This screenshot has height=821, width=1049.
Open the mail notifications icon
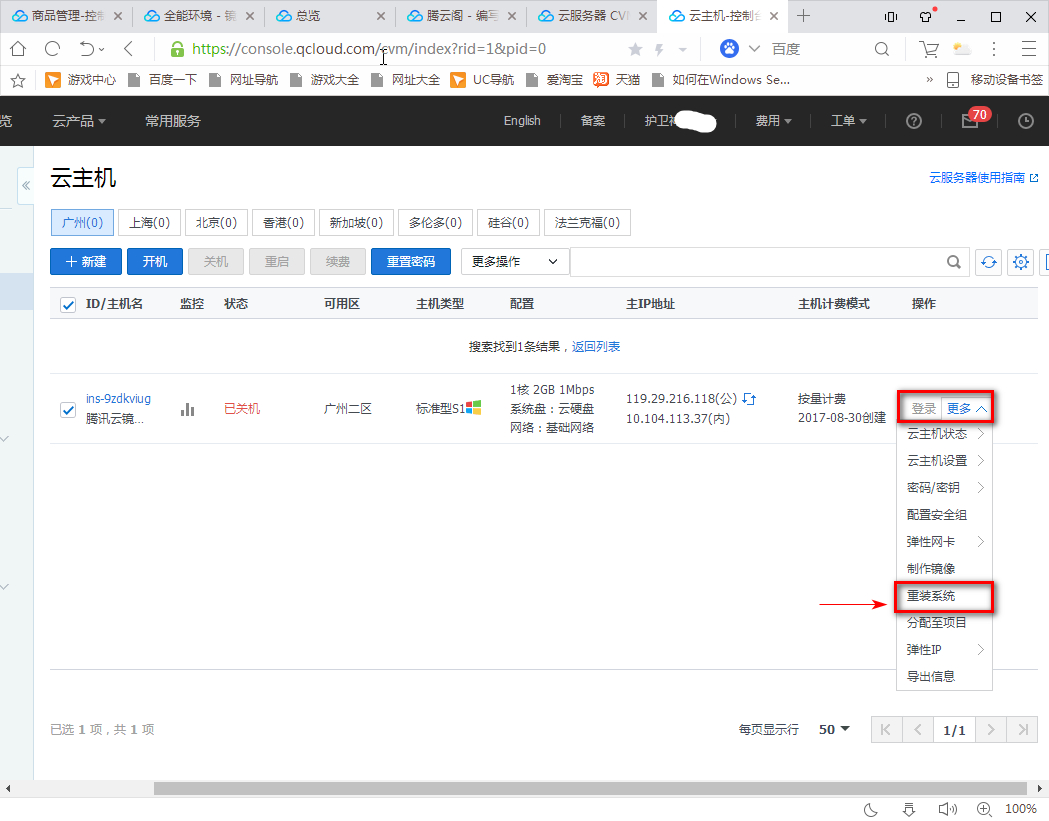(969, 121)
